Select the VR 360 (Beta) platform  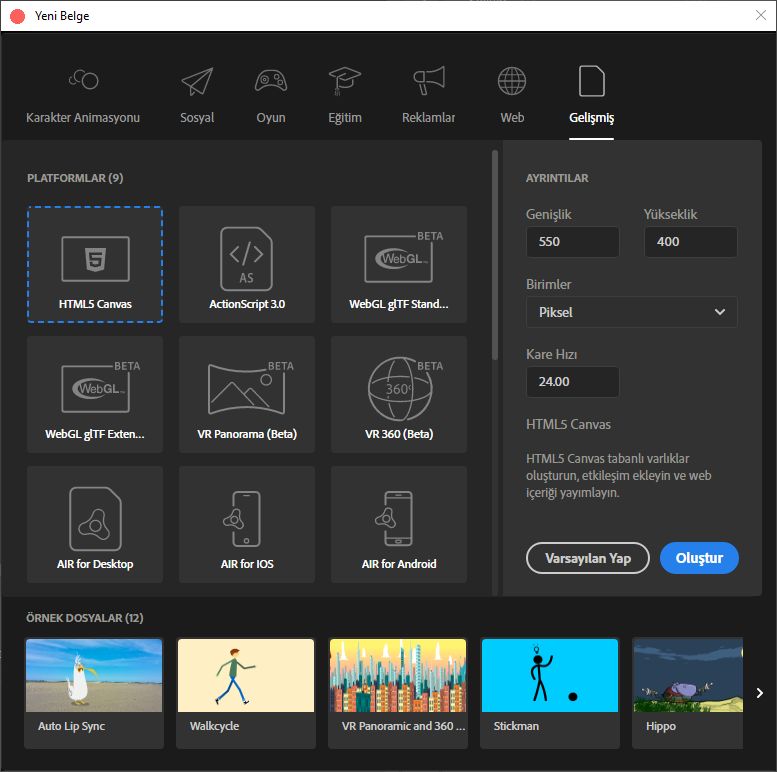[399, 394]
